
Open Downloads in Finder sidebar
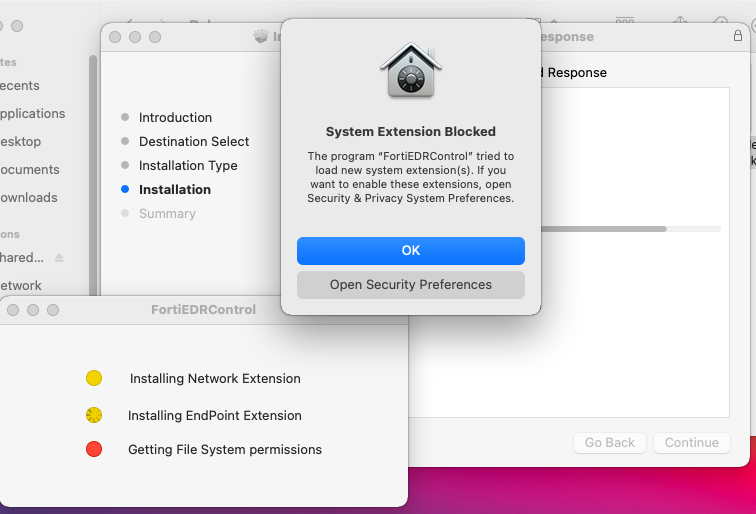(28, 197)
